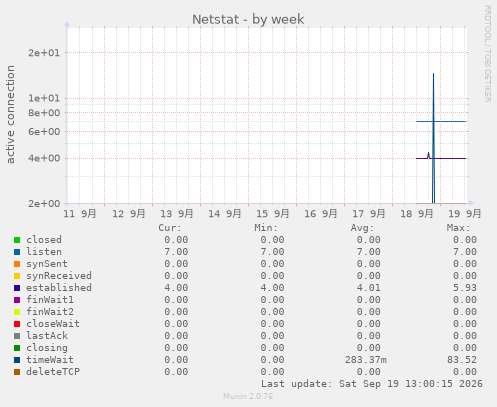Viewport: 497px width, 407px height.
Task: Click the '15 9月' x-axis date label
Action: [273, 214]
